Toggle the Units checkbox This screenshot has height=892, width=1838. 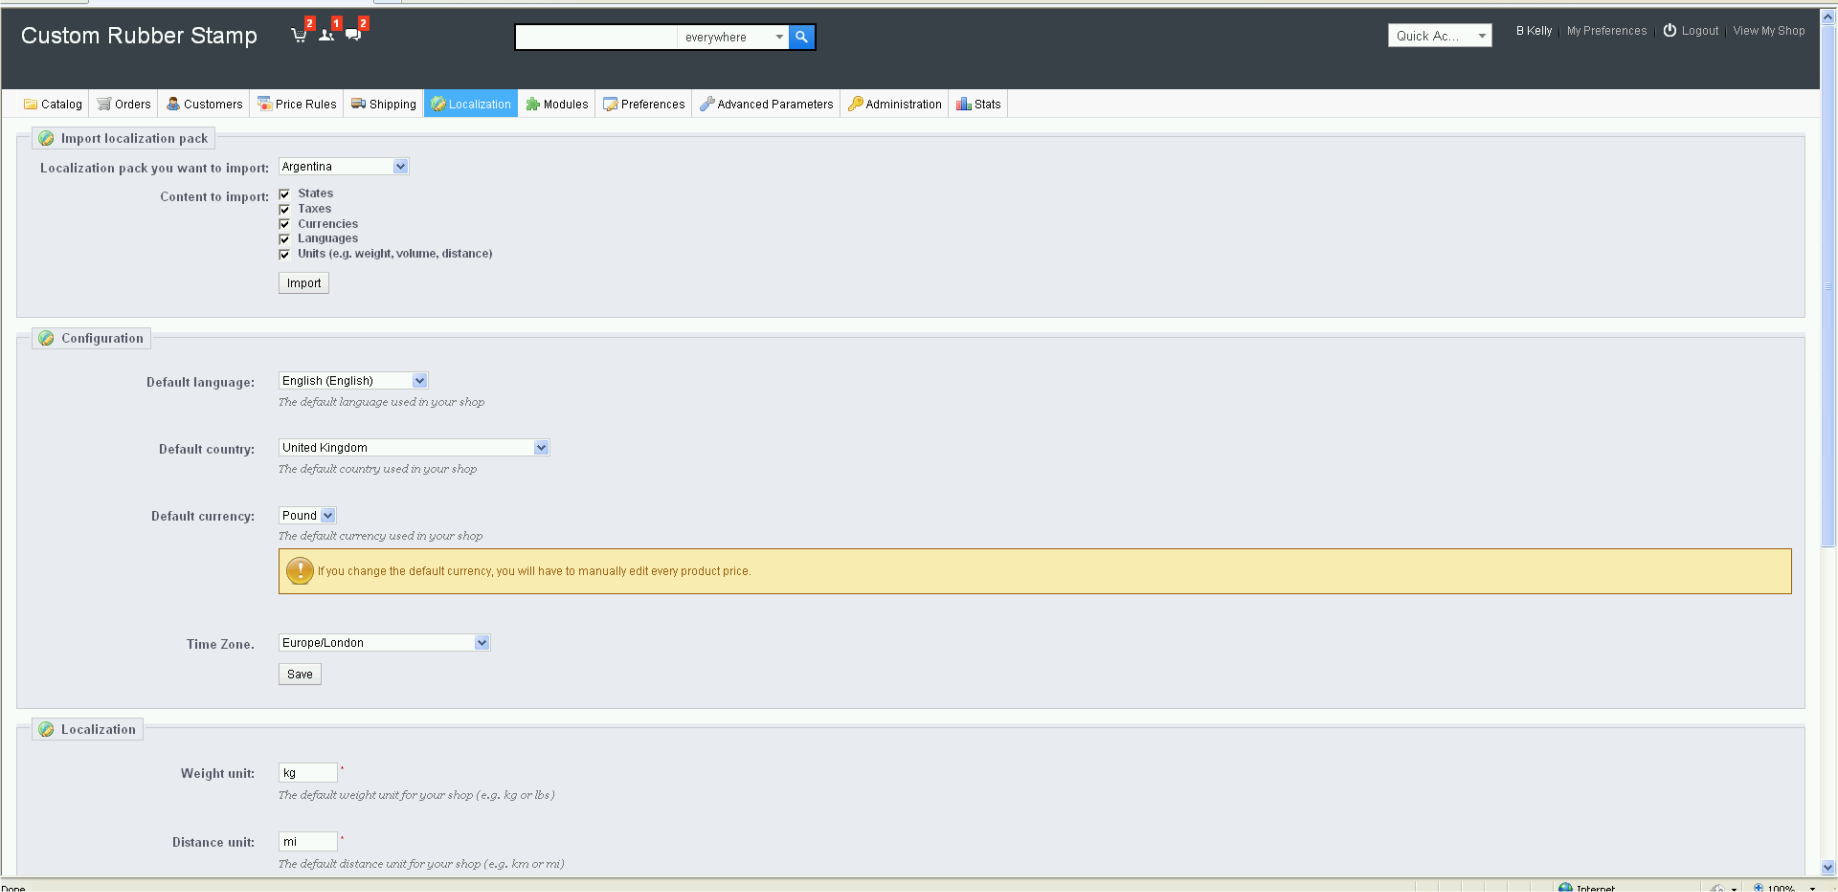(285, 254)
